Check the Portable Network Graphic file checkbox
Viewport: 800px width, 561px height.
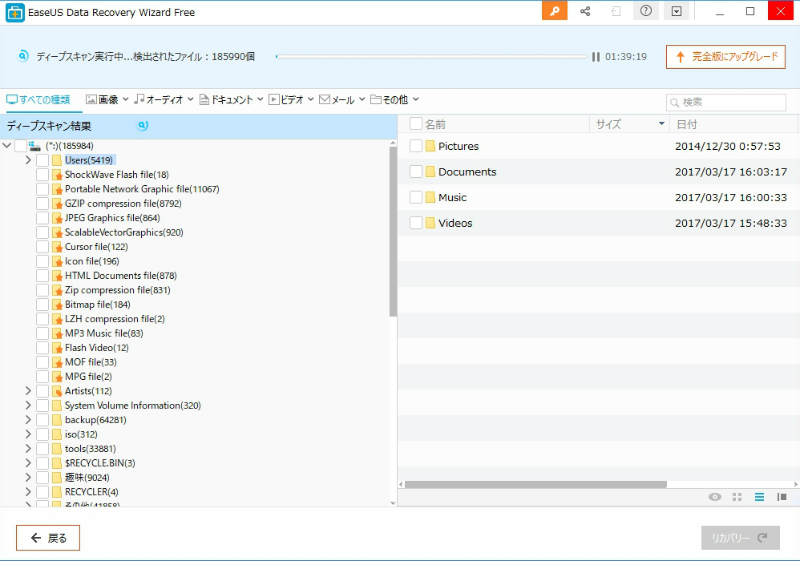pos(43,189)
